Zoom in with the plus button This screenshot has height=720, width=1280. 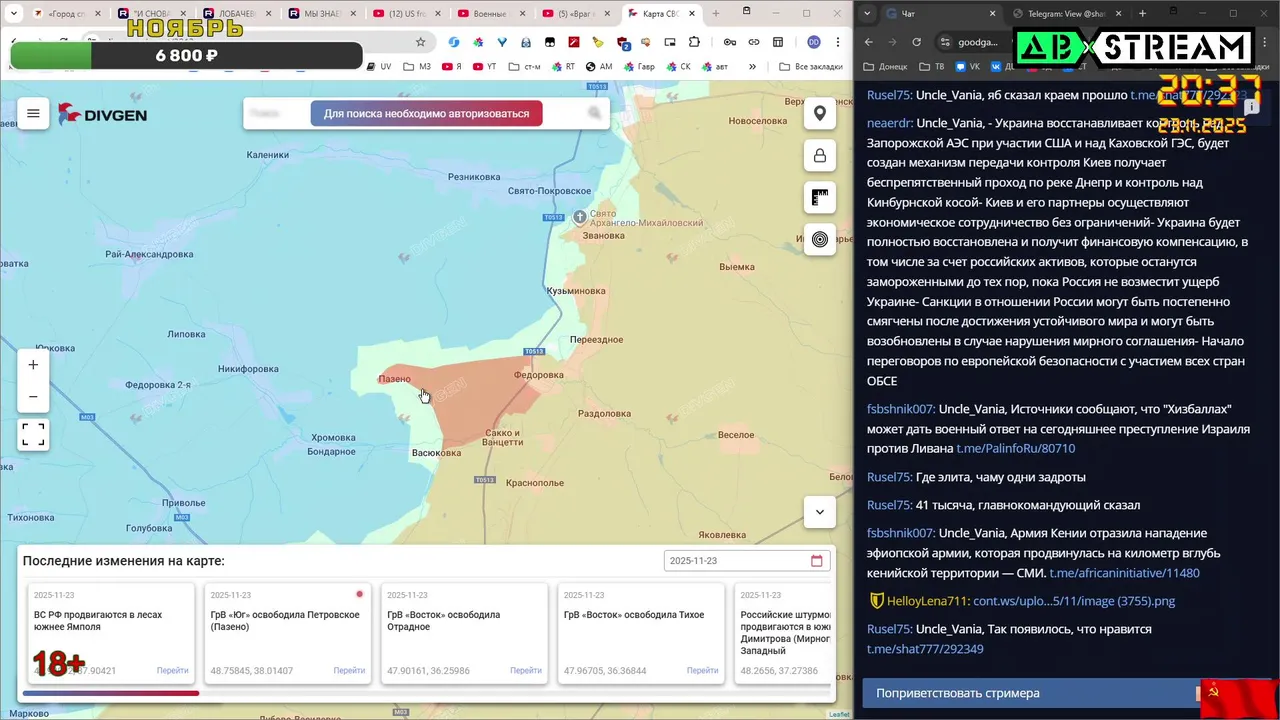33,365
